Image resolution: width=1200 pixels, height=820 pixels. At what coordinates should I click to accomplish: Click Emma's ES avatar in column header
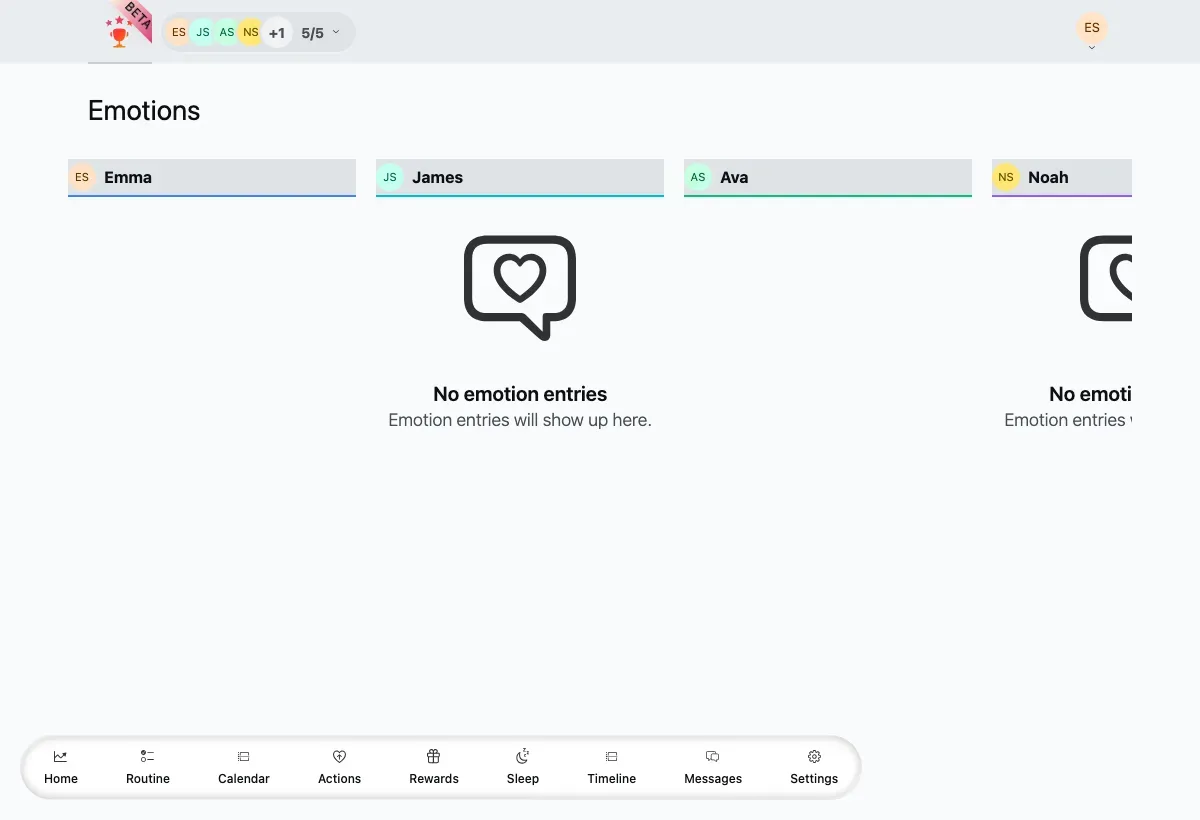[82, 177]
